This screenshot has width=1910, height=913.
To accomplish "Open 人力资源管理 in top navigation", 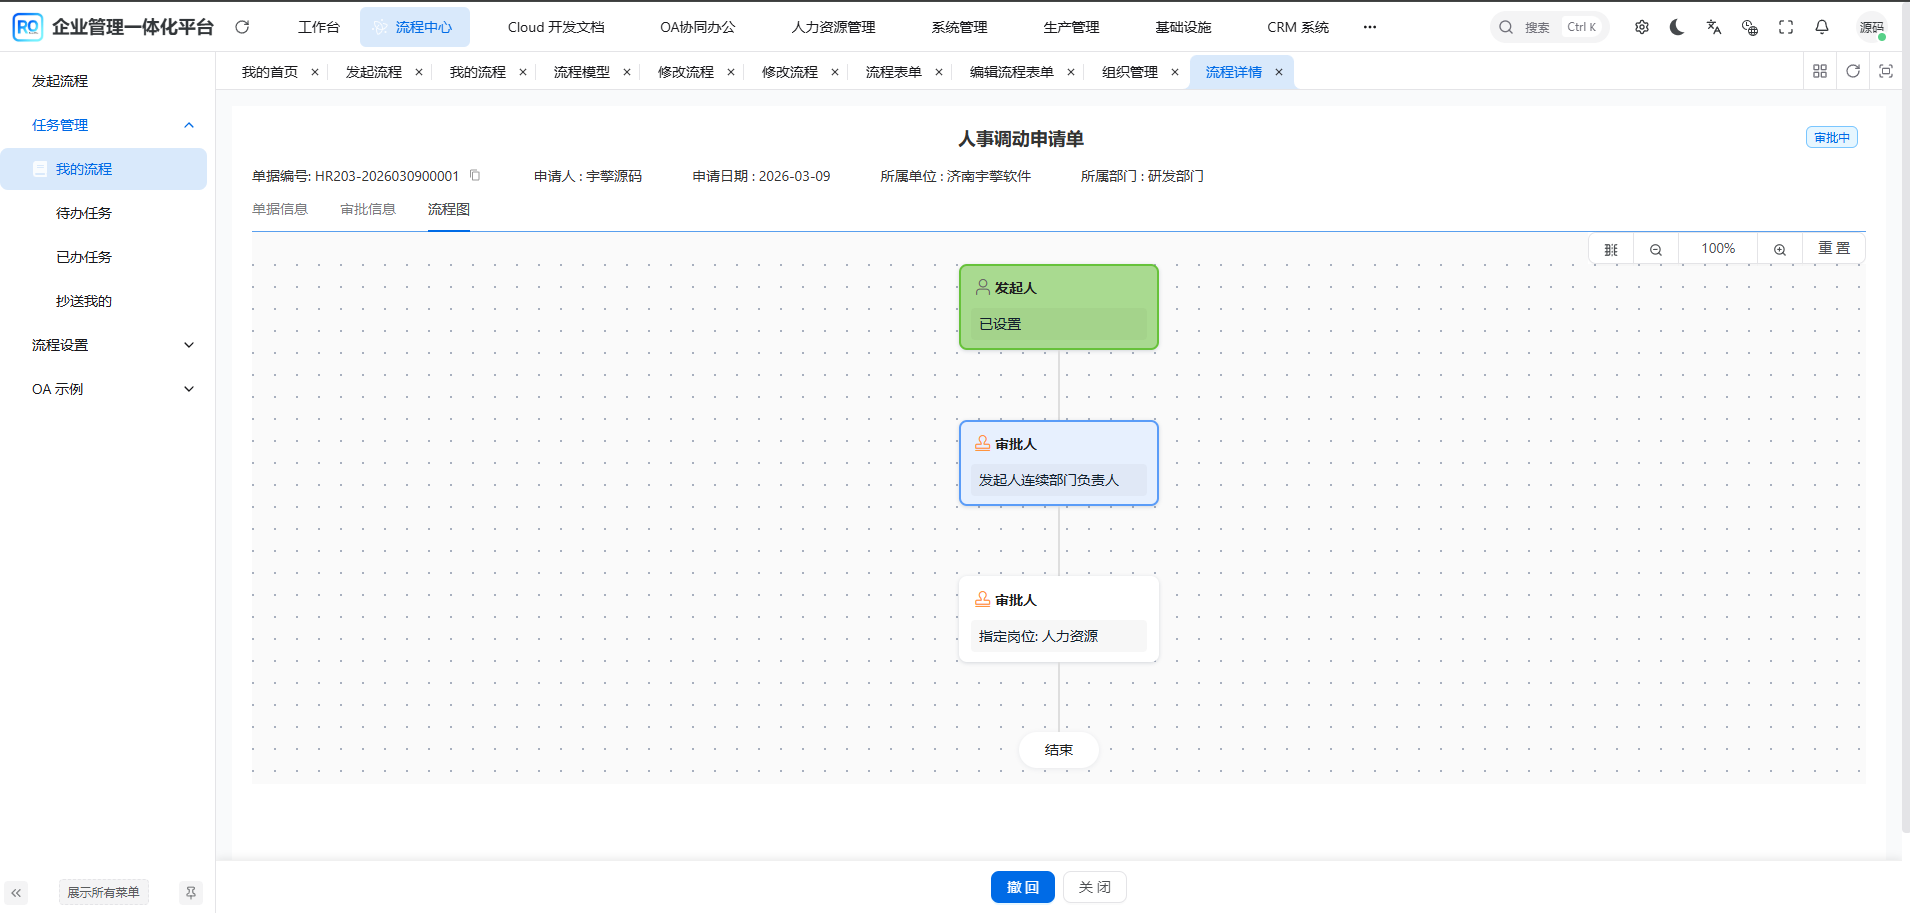I will point(833,27).
